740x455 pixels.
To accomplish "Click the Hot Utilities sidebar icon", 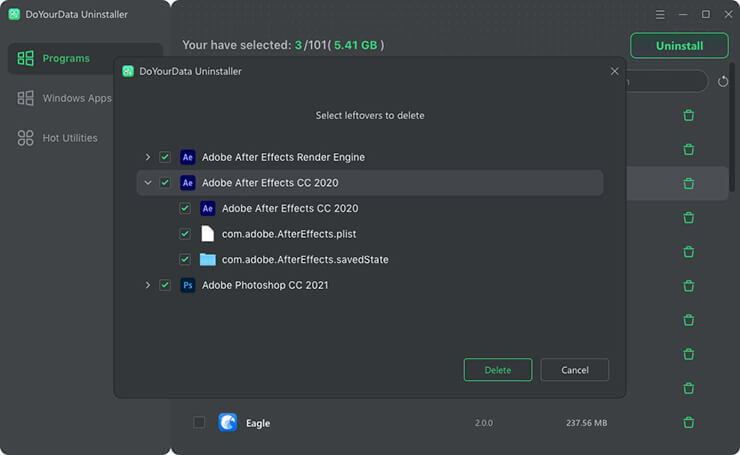I will pos(25,138).
